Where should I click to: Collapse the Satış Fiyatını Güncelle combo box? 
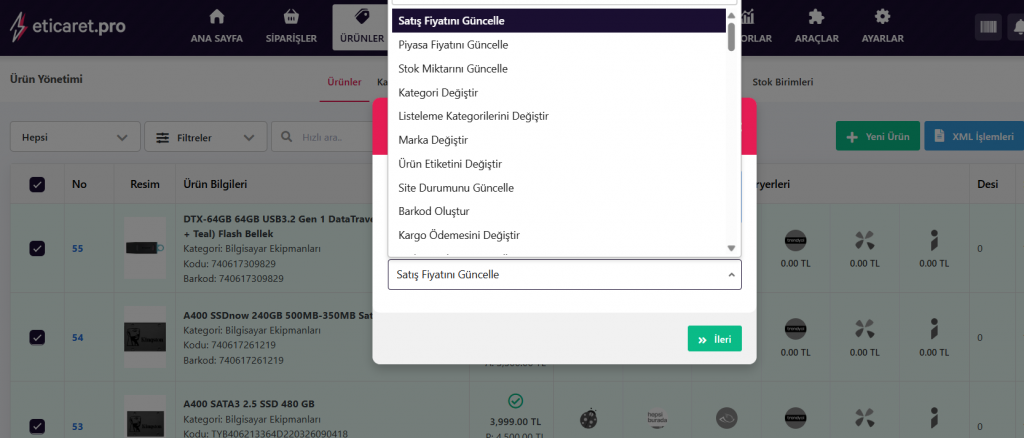pyautogui.click(x=564, y=275)
